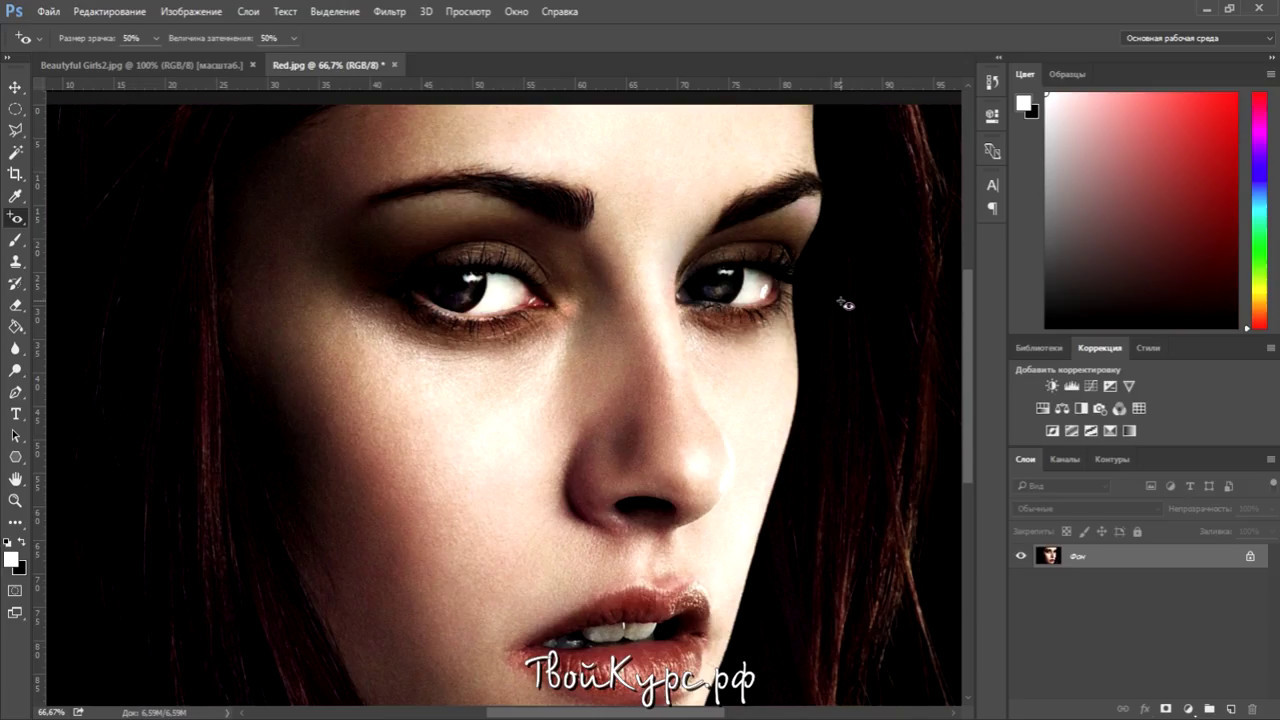Open the Фильтр menu
Image resolution: width=1280 pixels, height=720 pixels.
pos(389,12)
